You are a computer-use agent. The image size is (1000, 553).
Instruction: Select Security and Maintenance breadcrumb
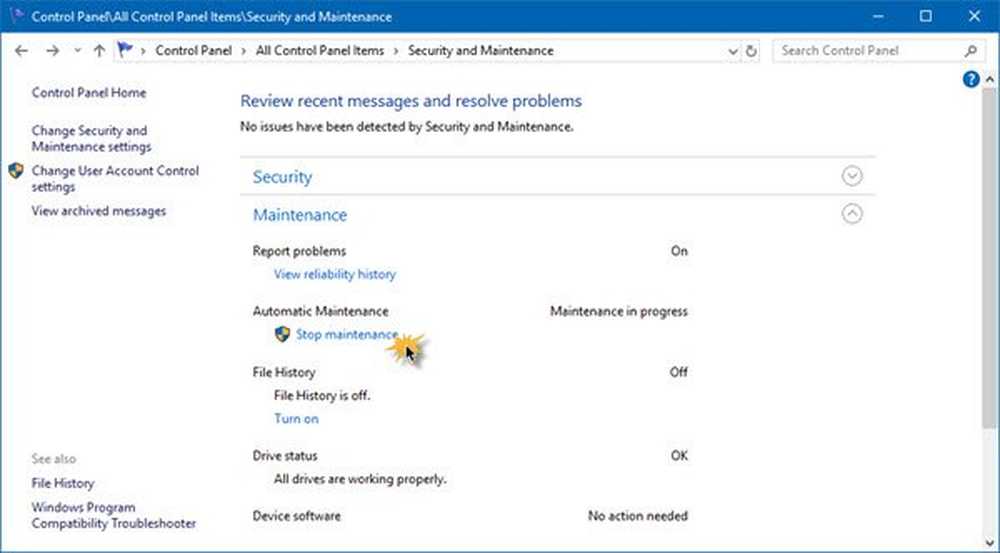pyautogui.click(x=480, y=50)
